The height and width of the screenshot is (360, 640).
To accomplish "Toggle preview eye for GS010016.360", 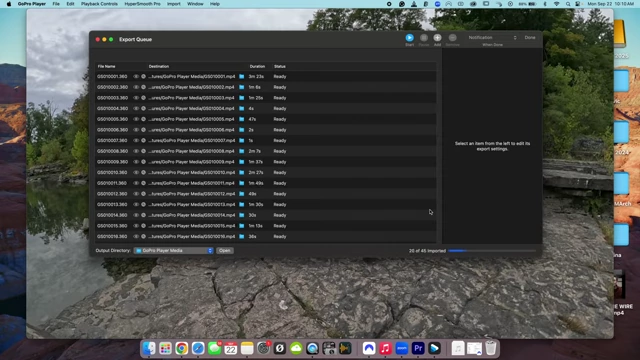I will pyautogui.click(x=136, y=236).
